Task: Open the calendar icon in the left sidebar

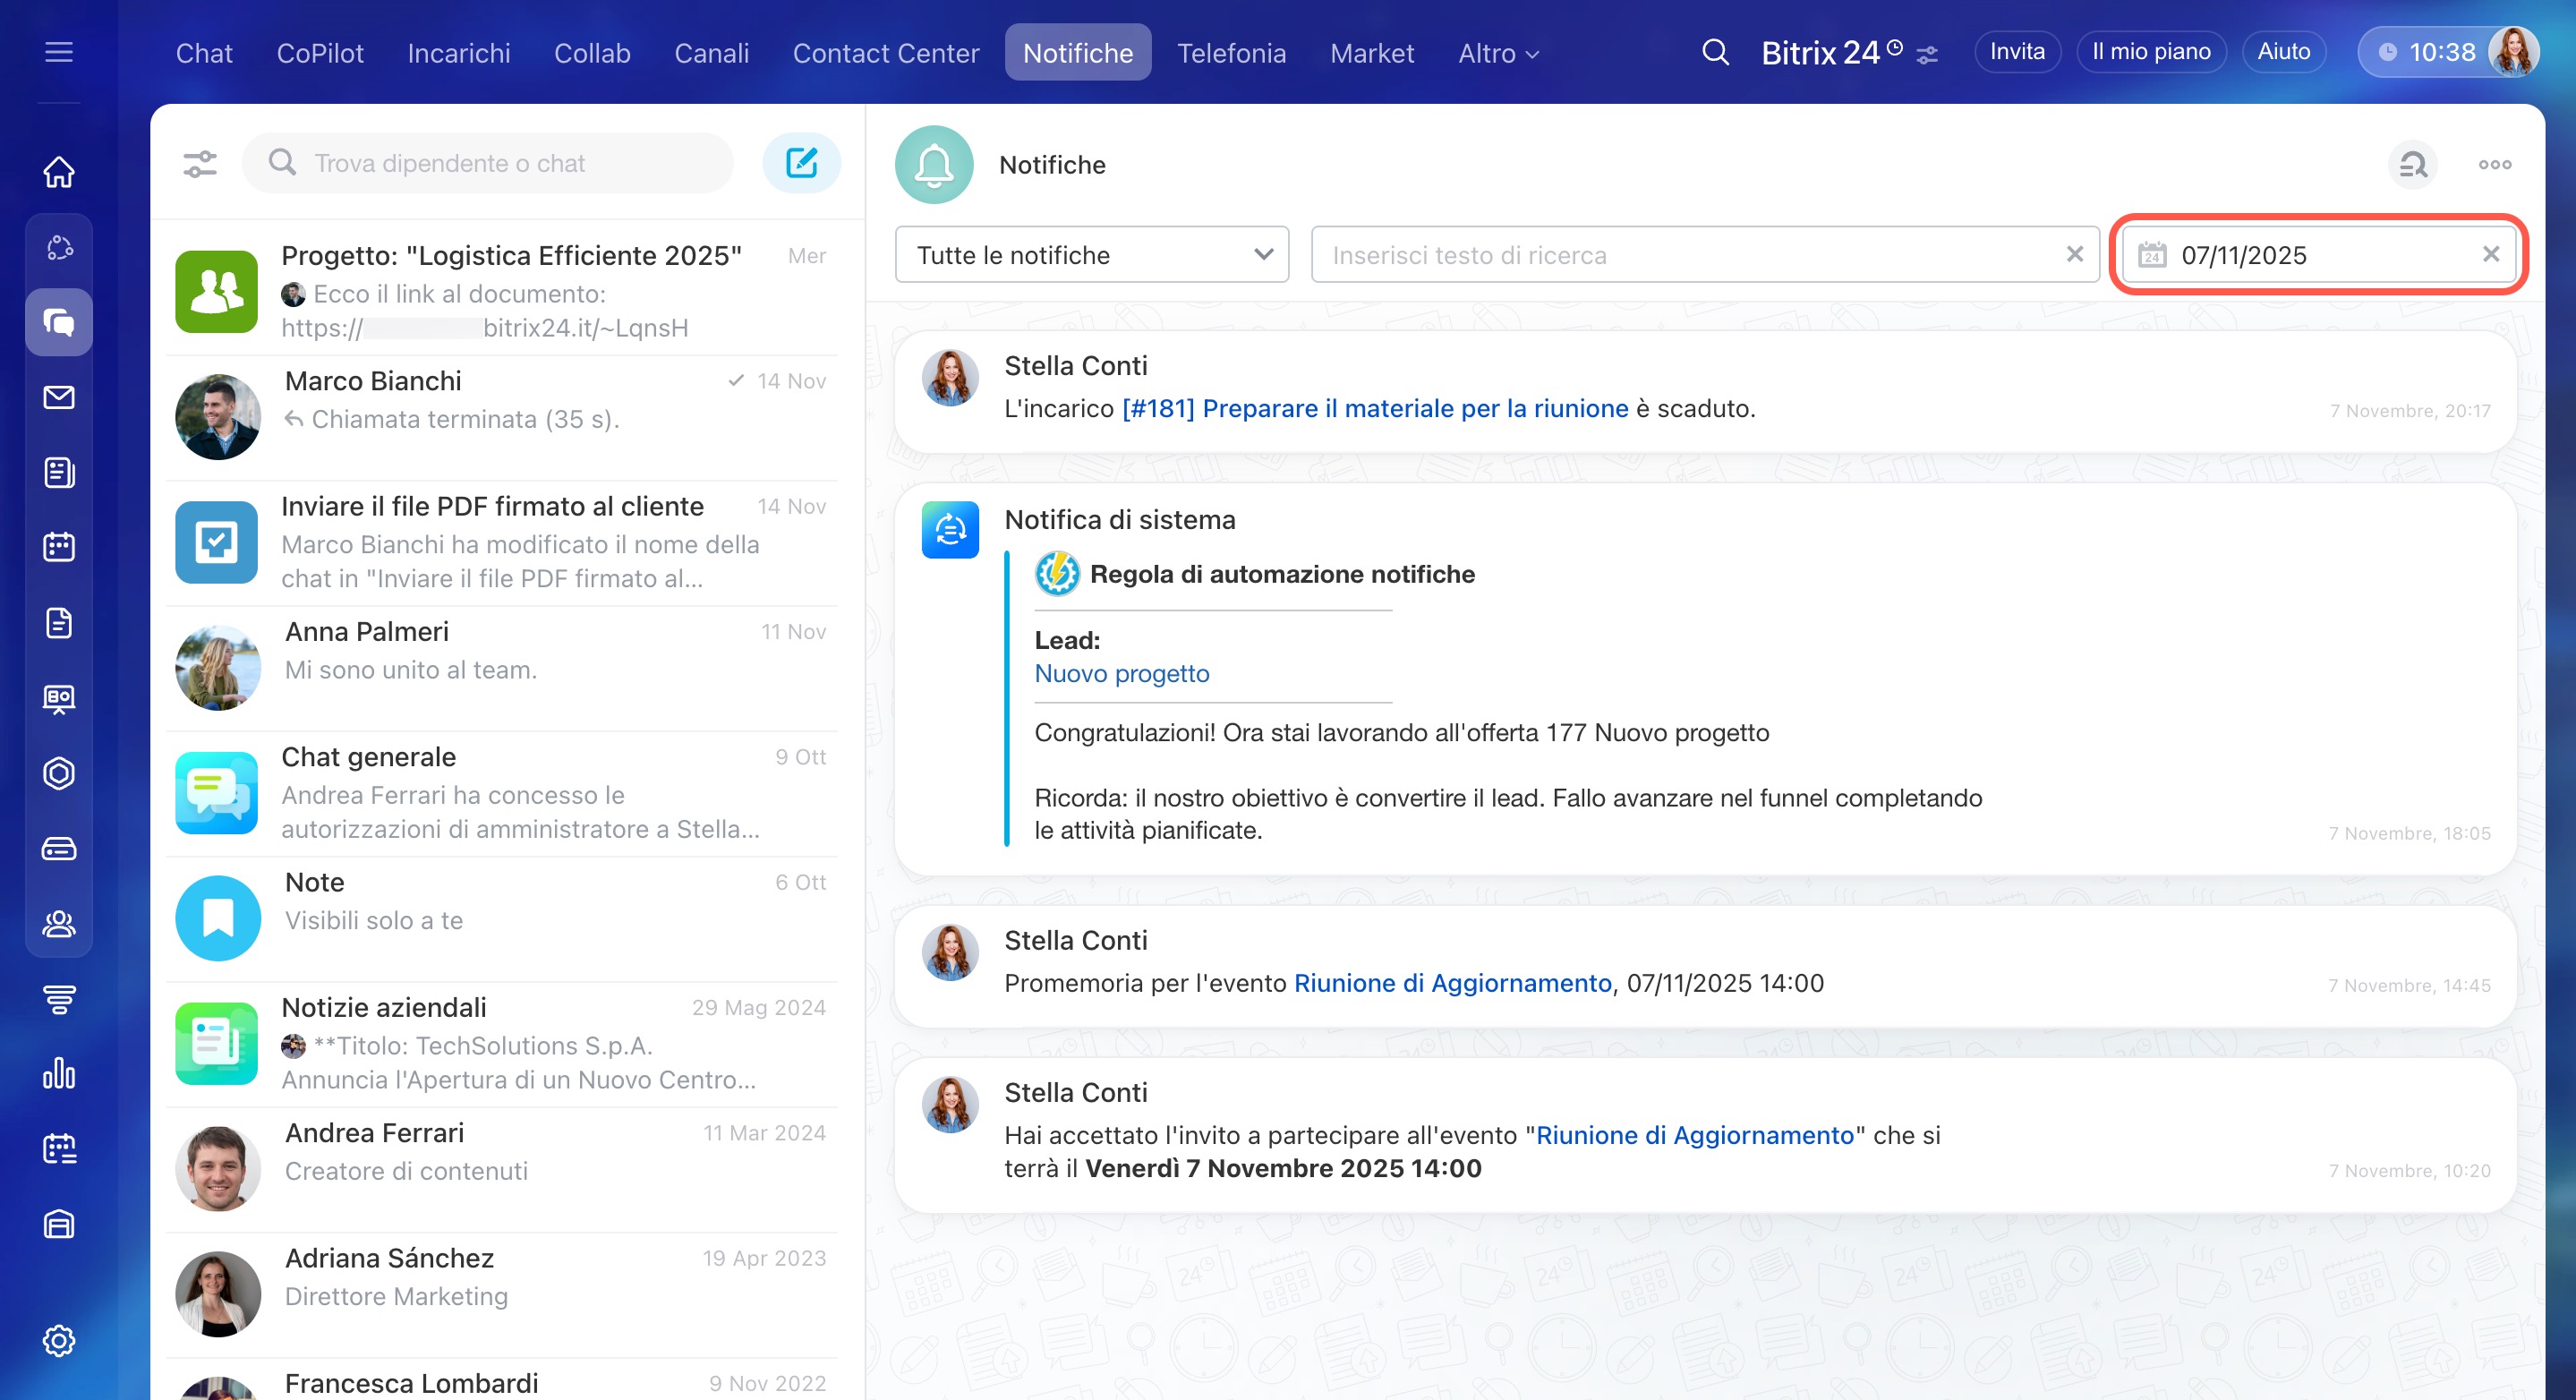Action: (x=59, y=547)
